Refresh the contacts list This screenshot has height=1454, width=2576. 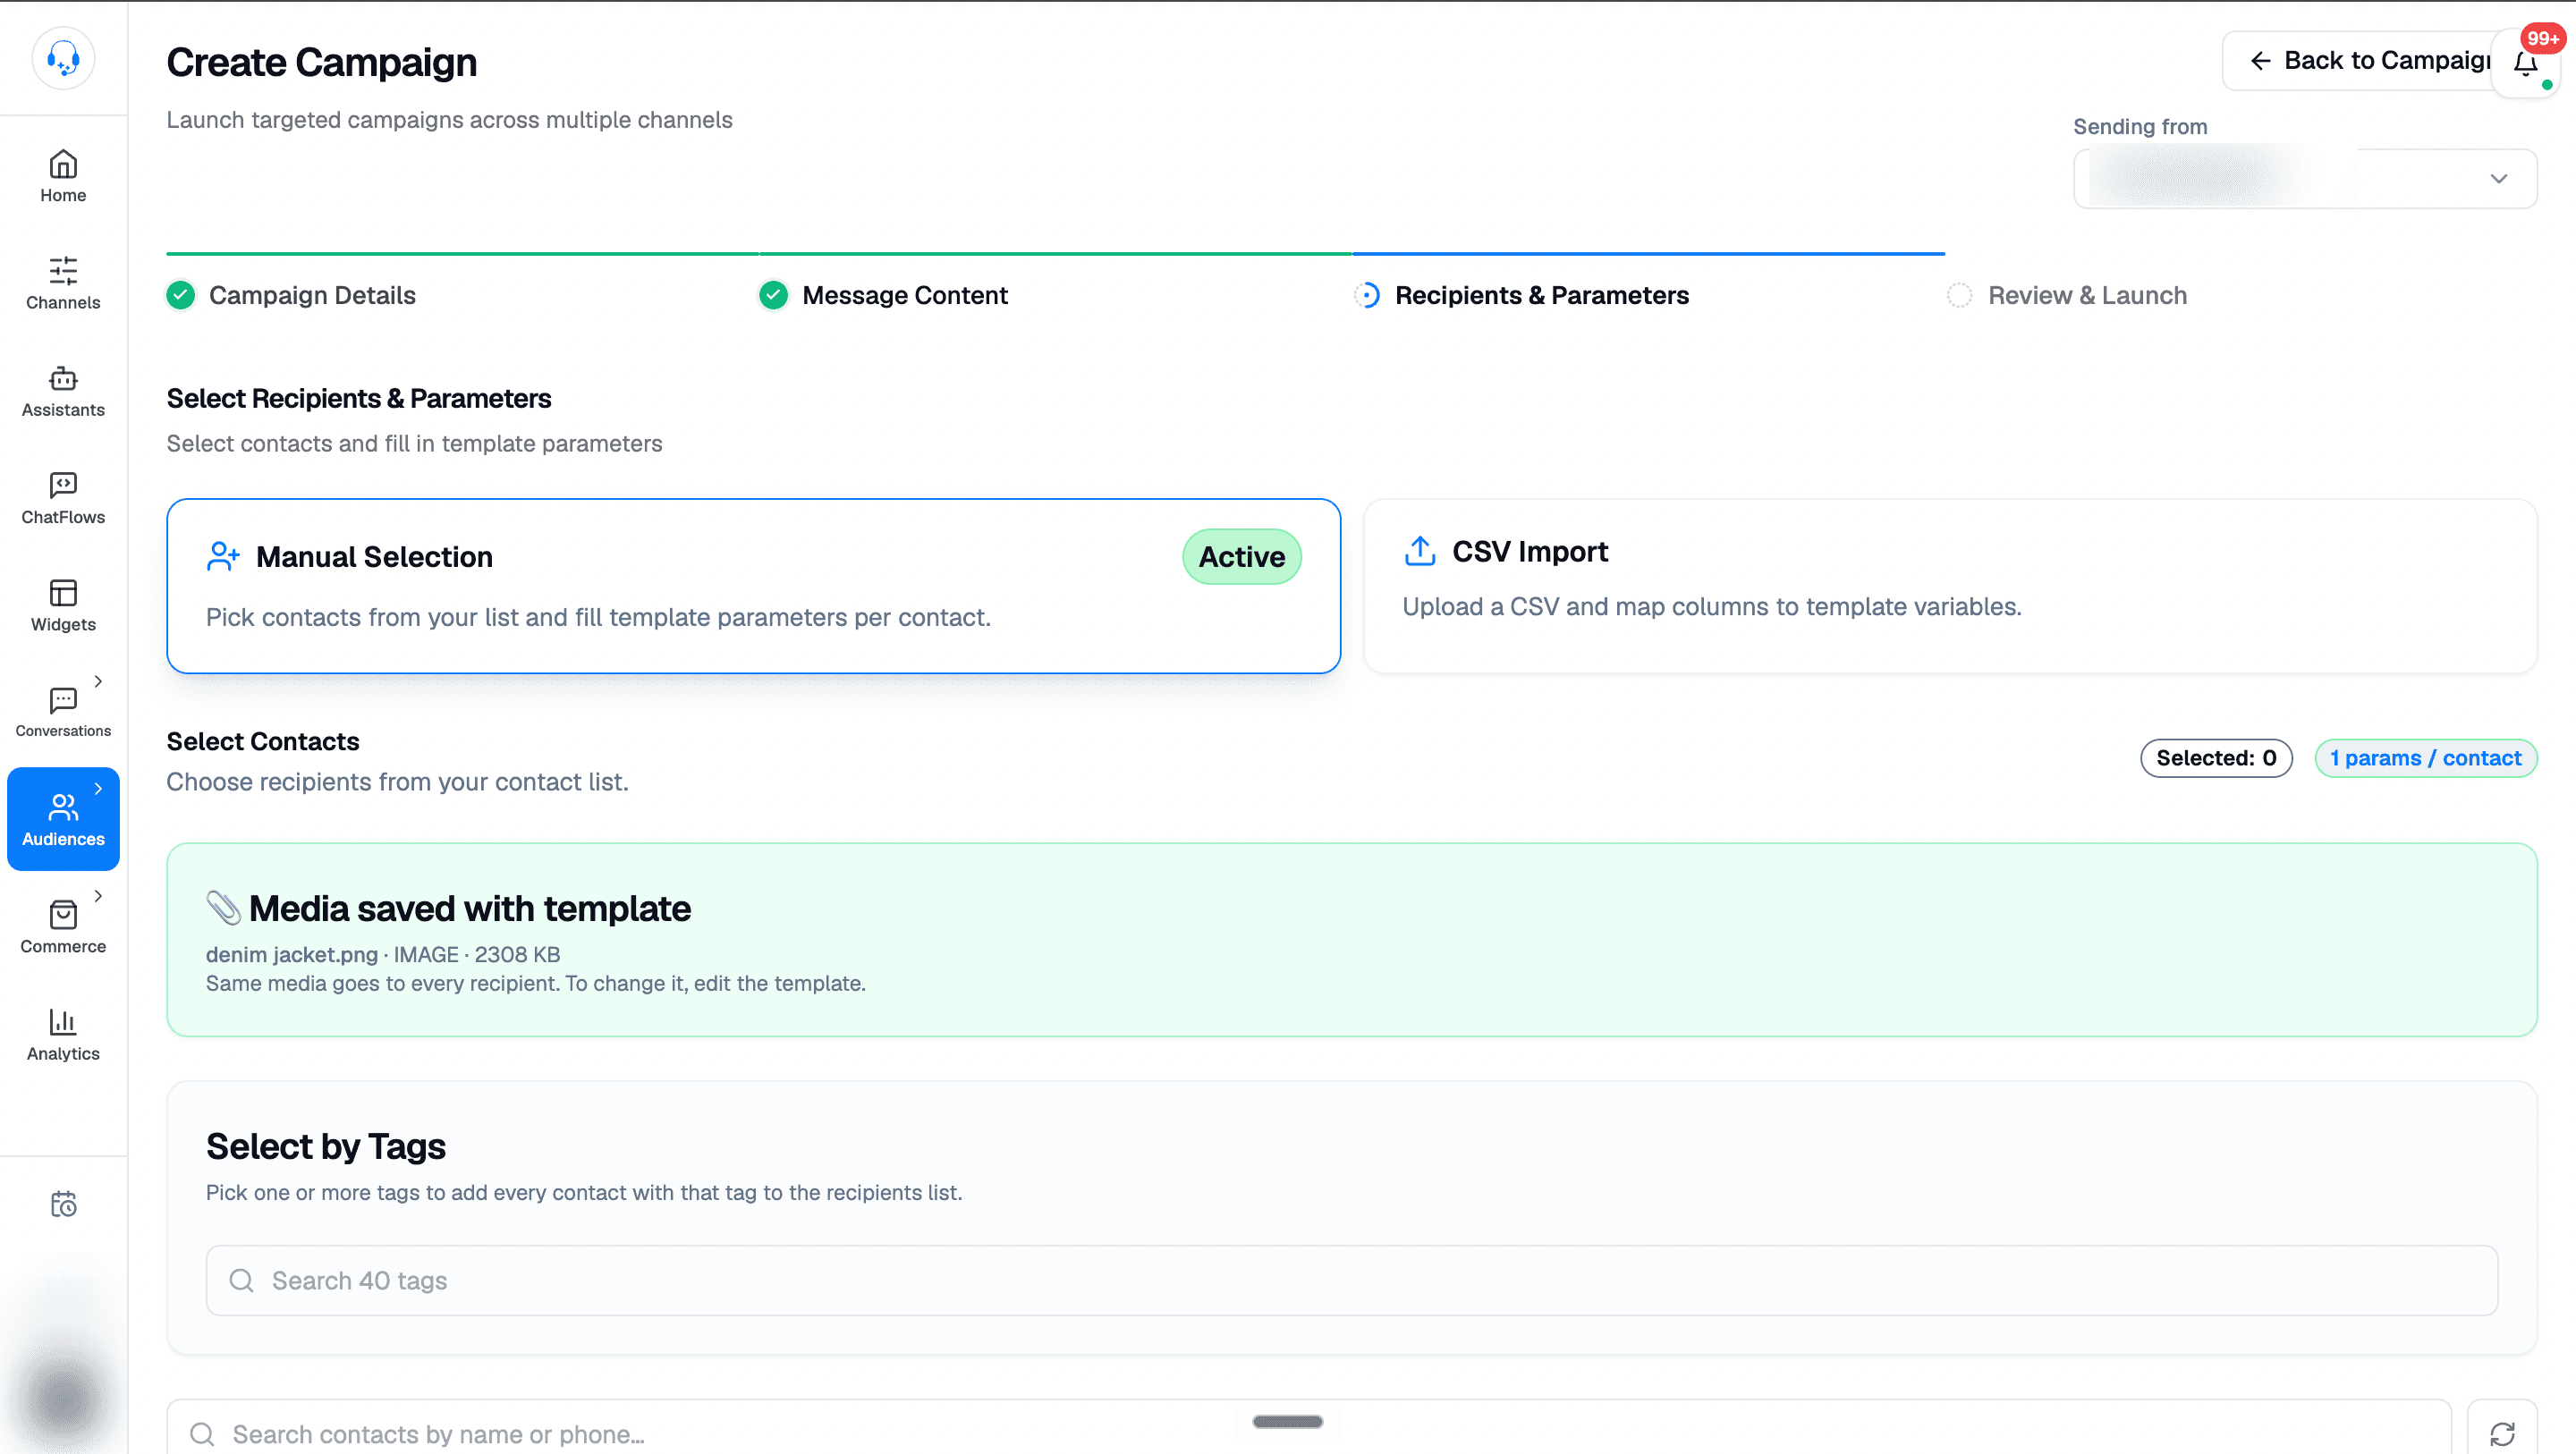2502,1434
